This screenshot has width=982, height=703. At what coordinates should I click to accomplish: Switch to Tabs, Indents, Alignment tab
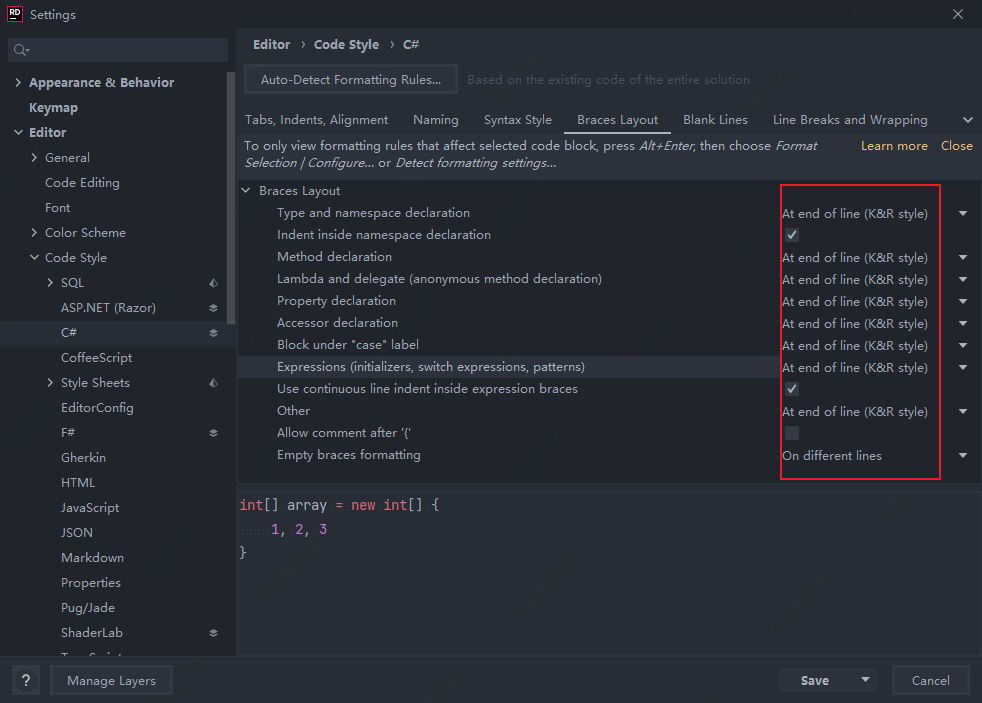pyautogui.click(x=316, y=120)
